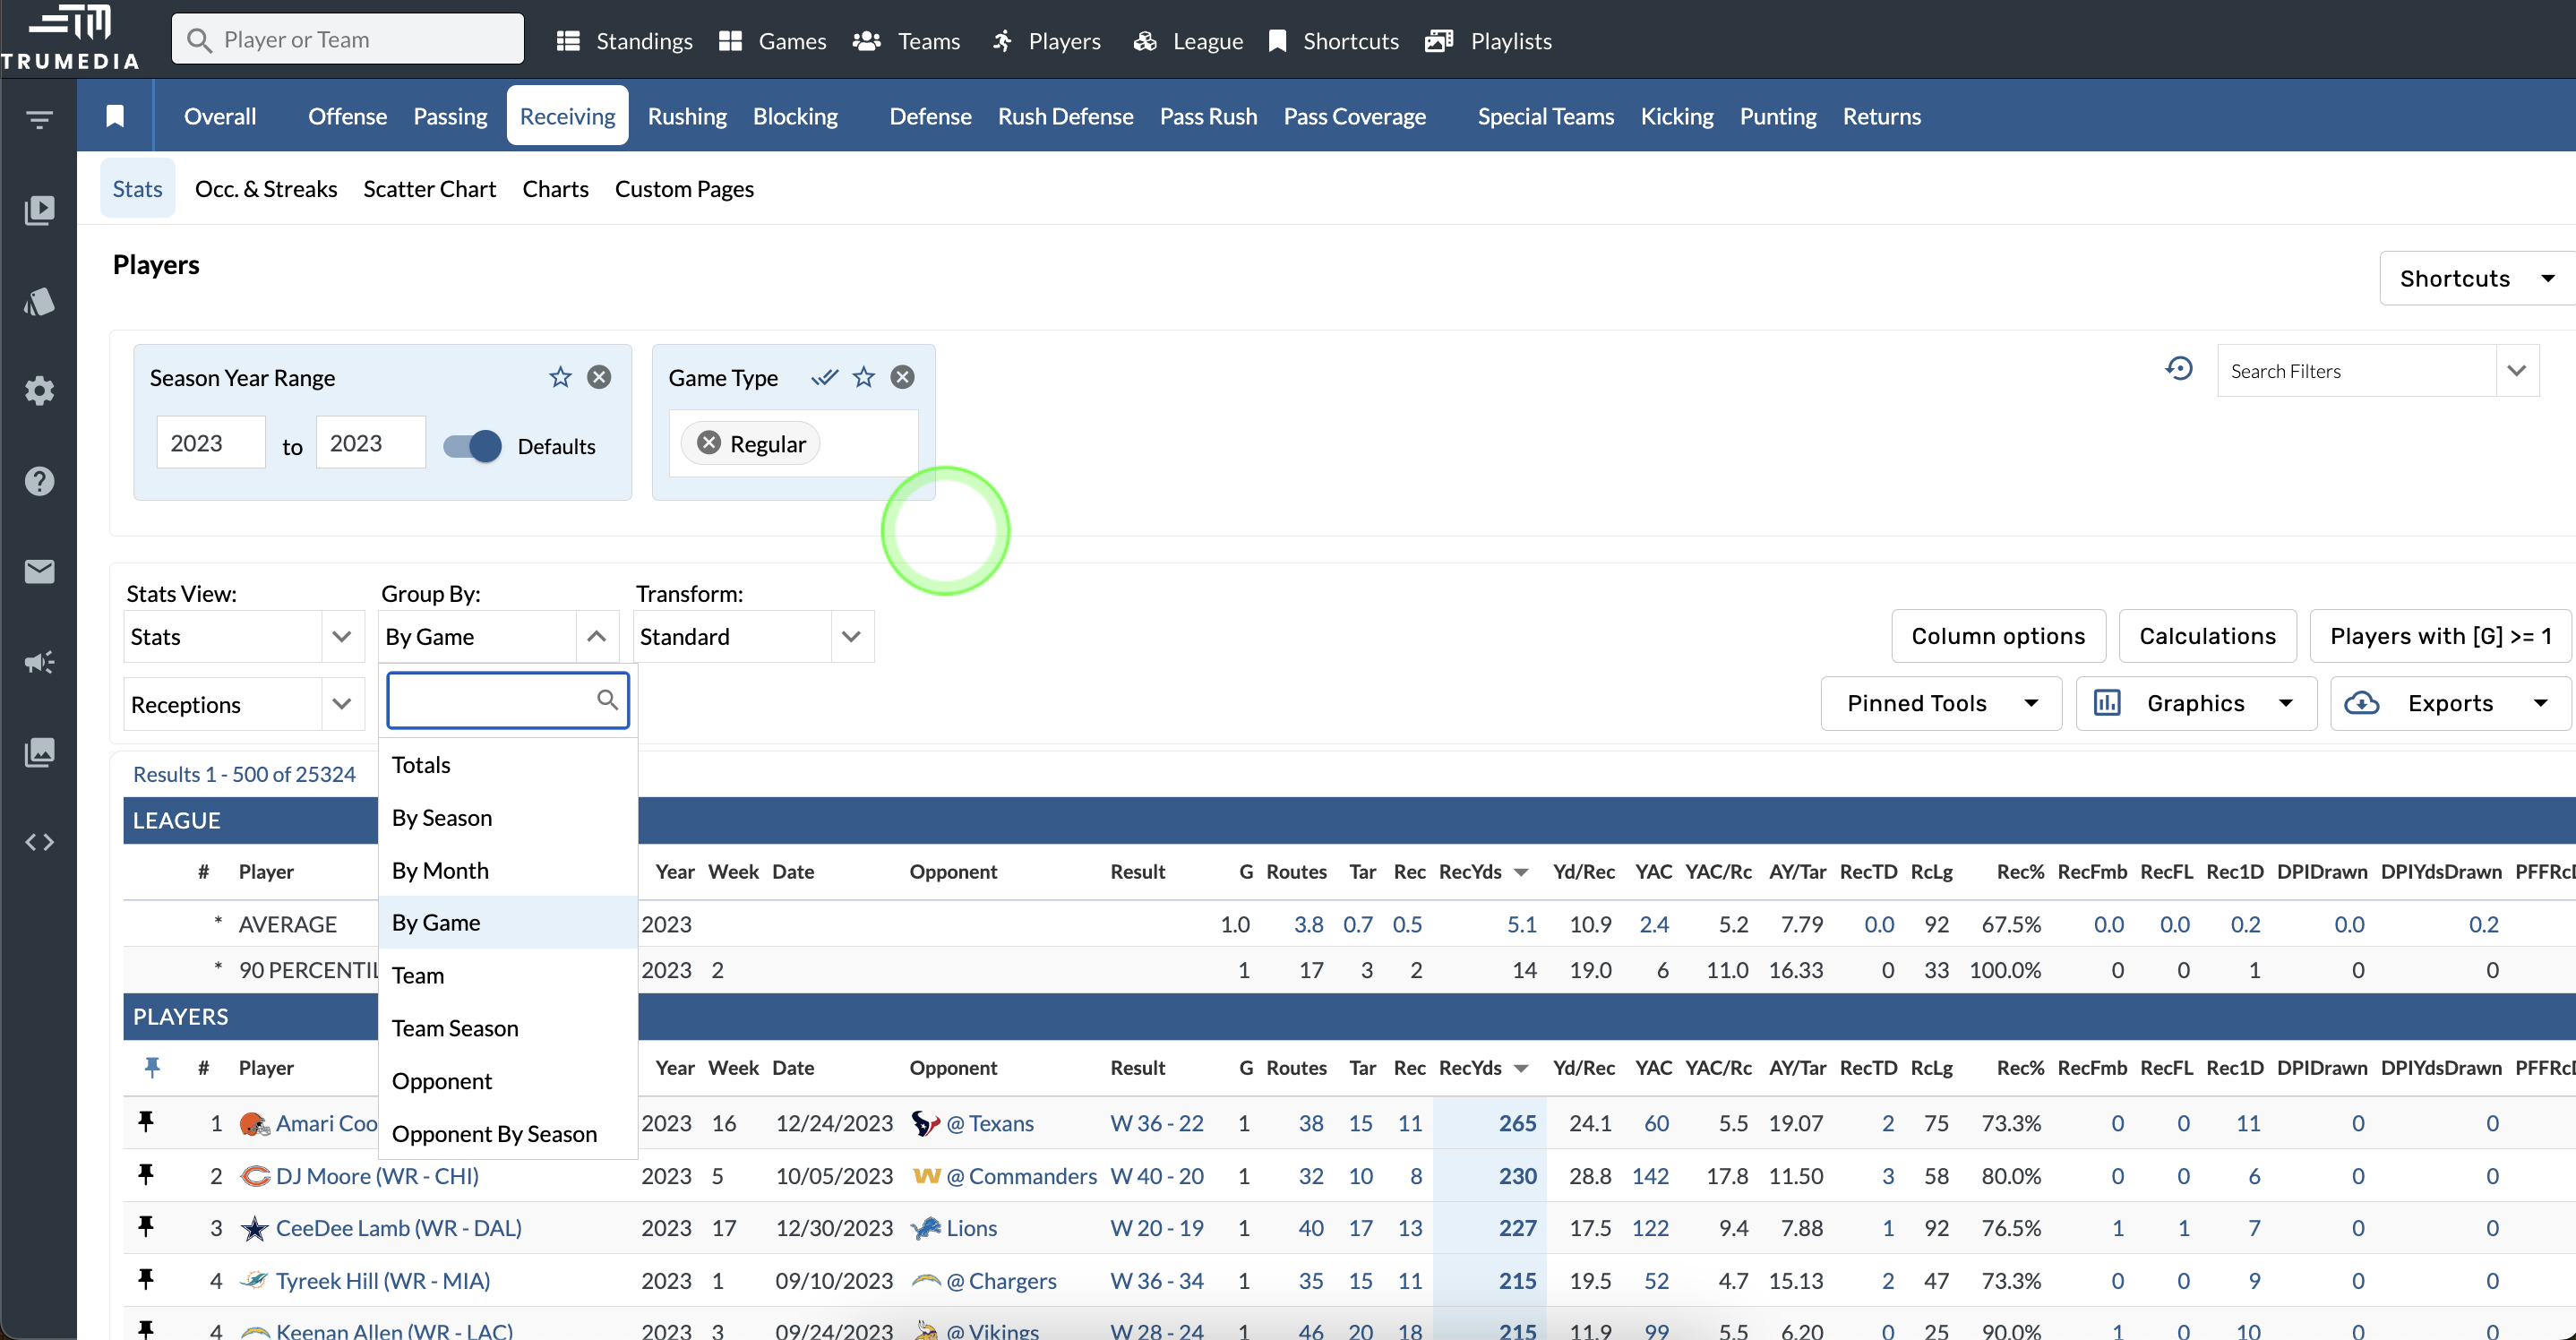Remove the Regular game type chip
Viewport: 2576px width, 1340px height.
point(709,443)
